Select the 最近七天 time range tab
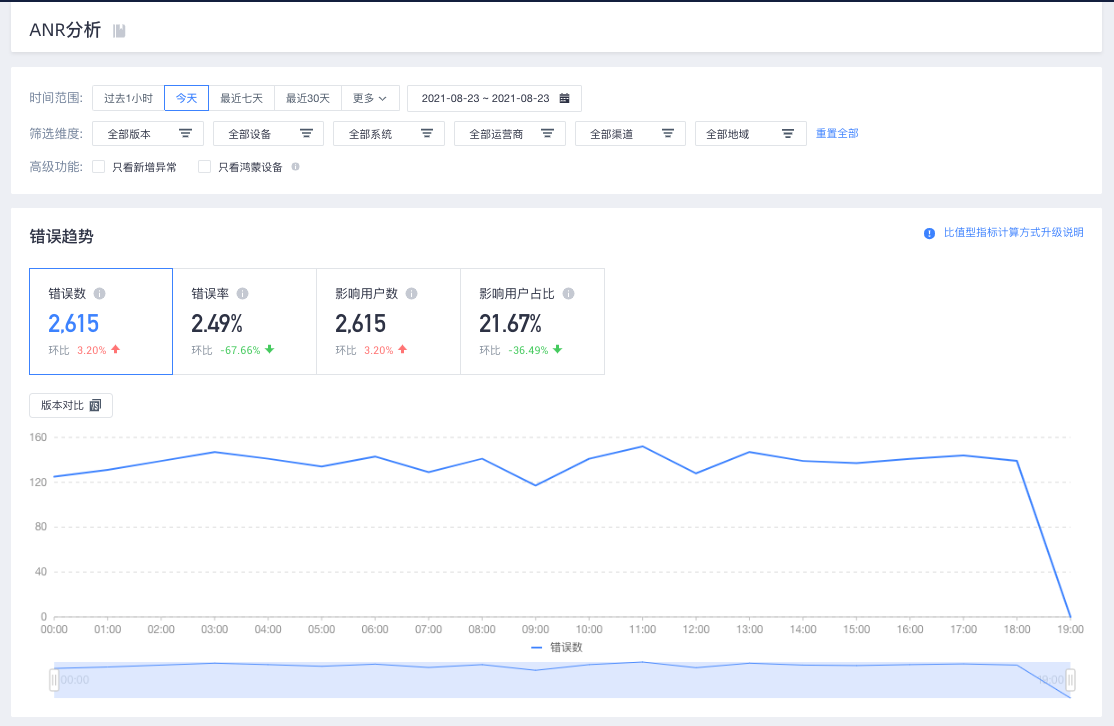This screenshot has width=1114, height=726. click(x=242, y=98)
